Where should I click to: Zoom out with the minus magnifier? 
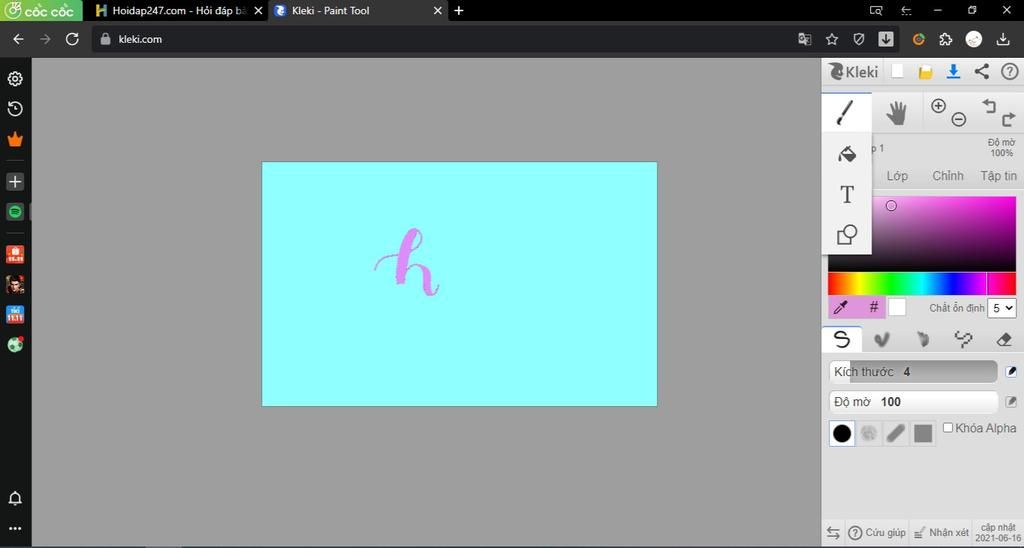(958, 120)
